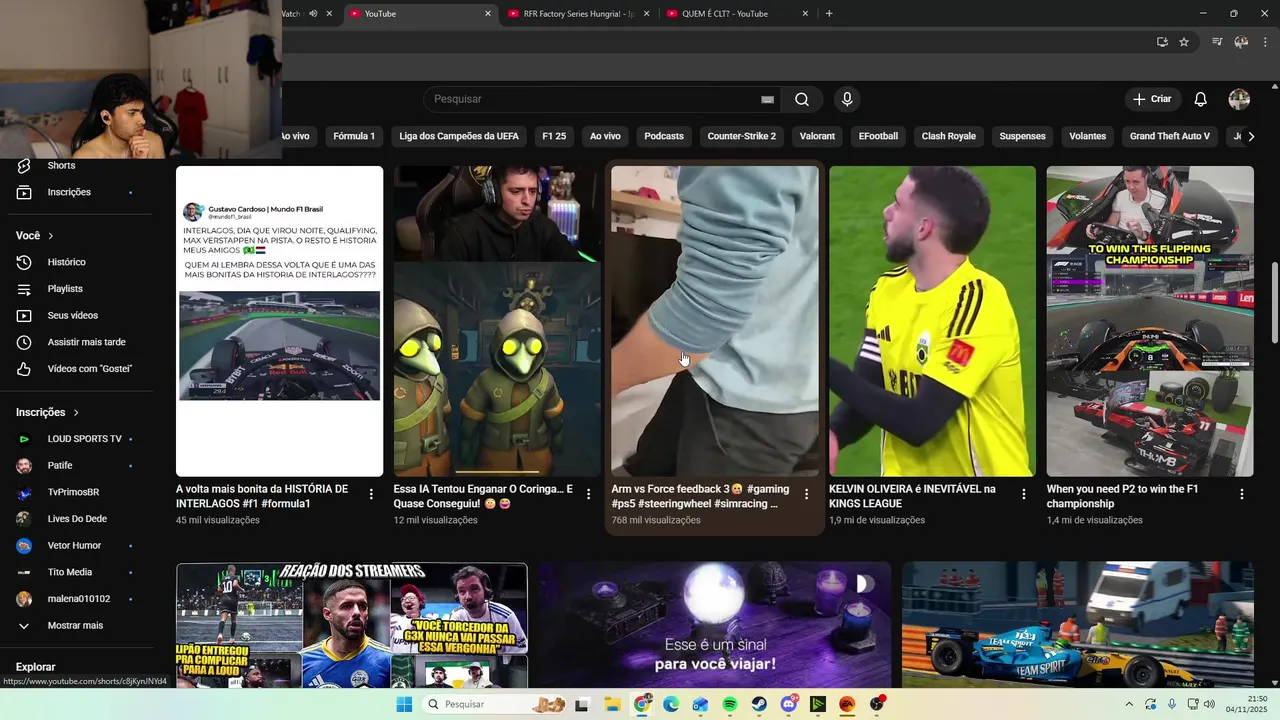Select the Clash Royale chip
Screen dimensions: 1280x720
pyautogui.click(x=949, y=136)
